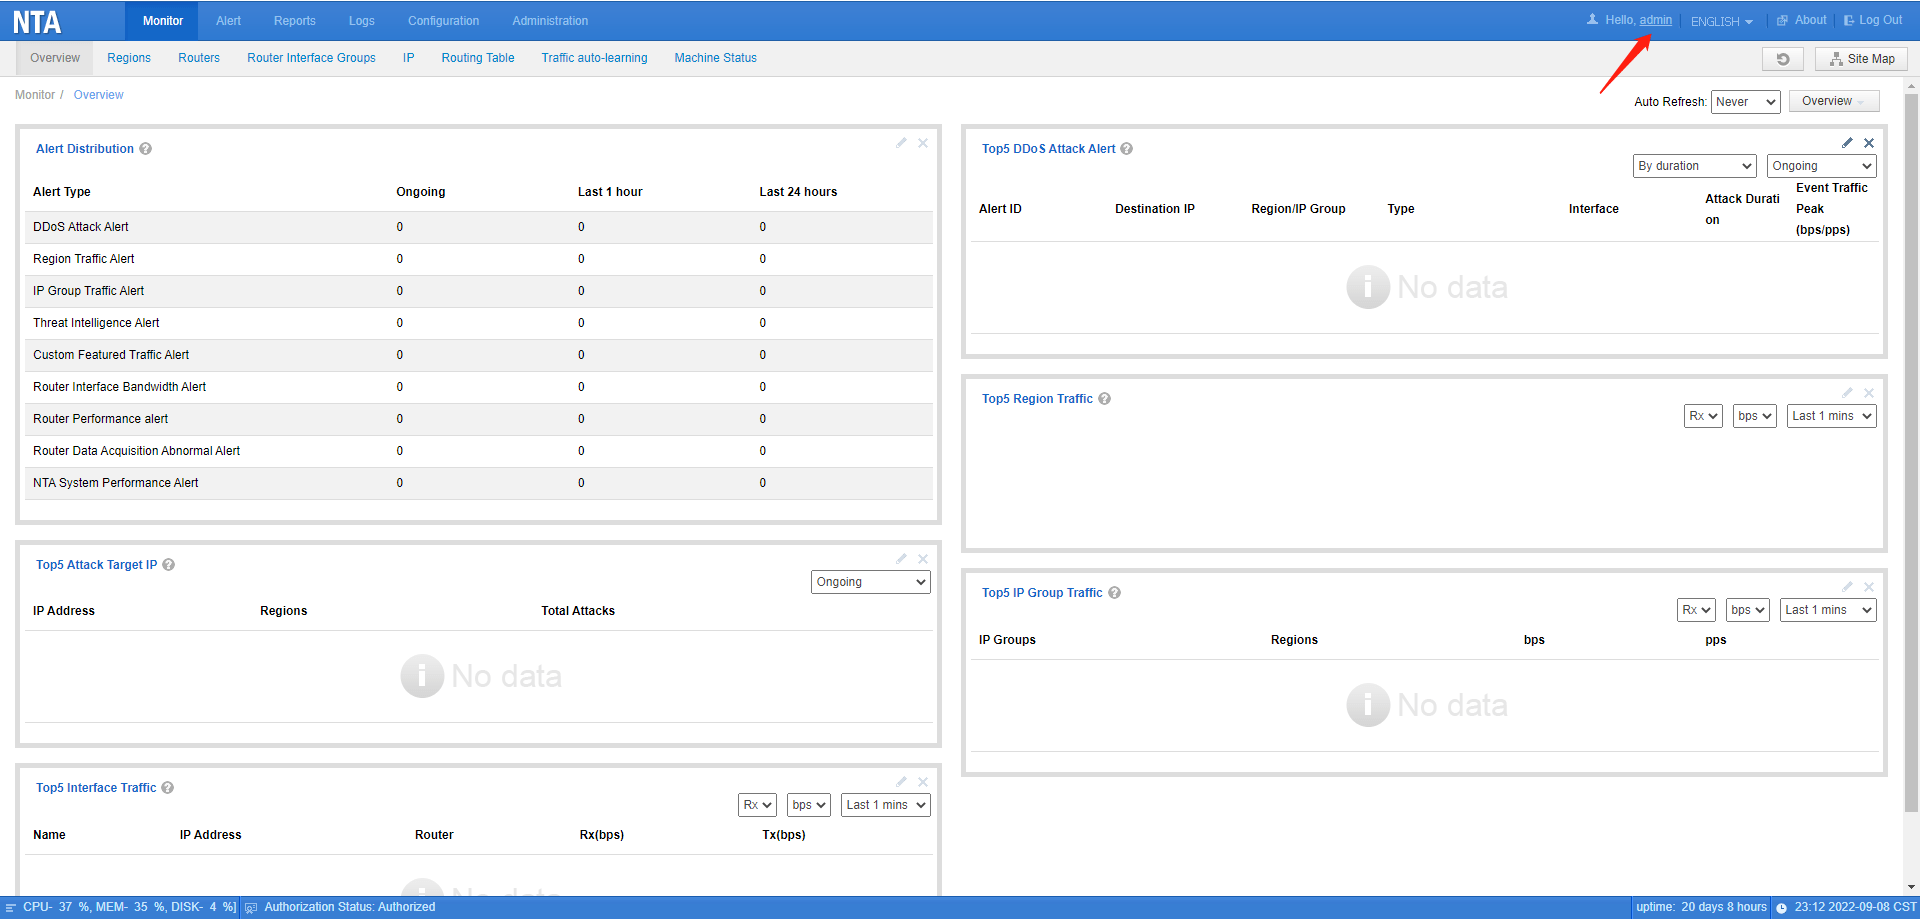Open bps dropdown in Top5 Interface Traffic
Image resolution: width=1920 pixels, height=919 pixels.
809,805
